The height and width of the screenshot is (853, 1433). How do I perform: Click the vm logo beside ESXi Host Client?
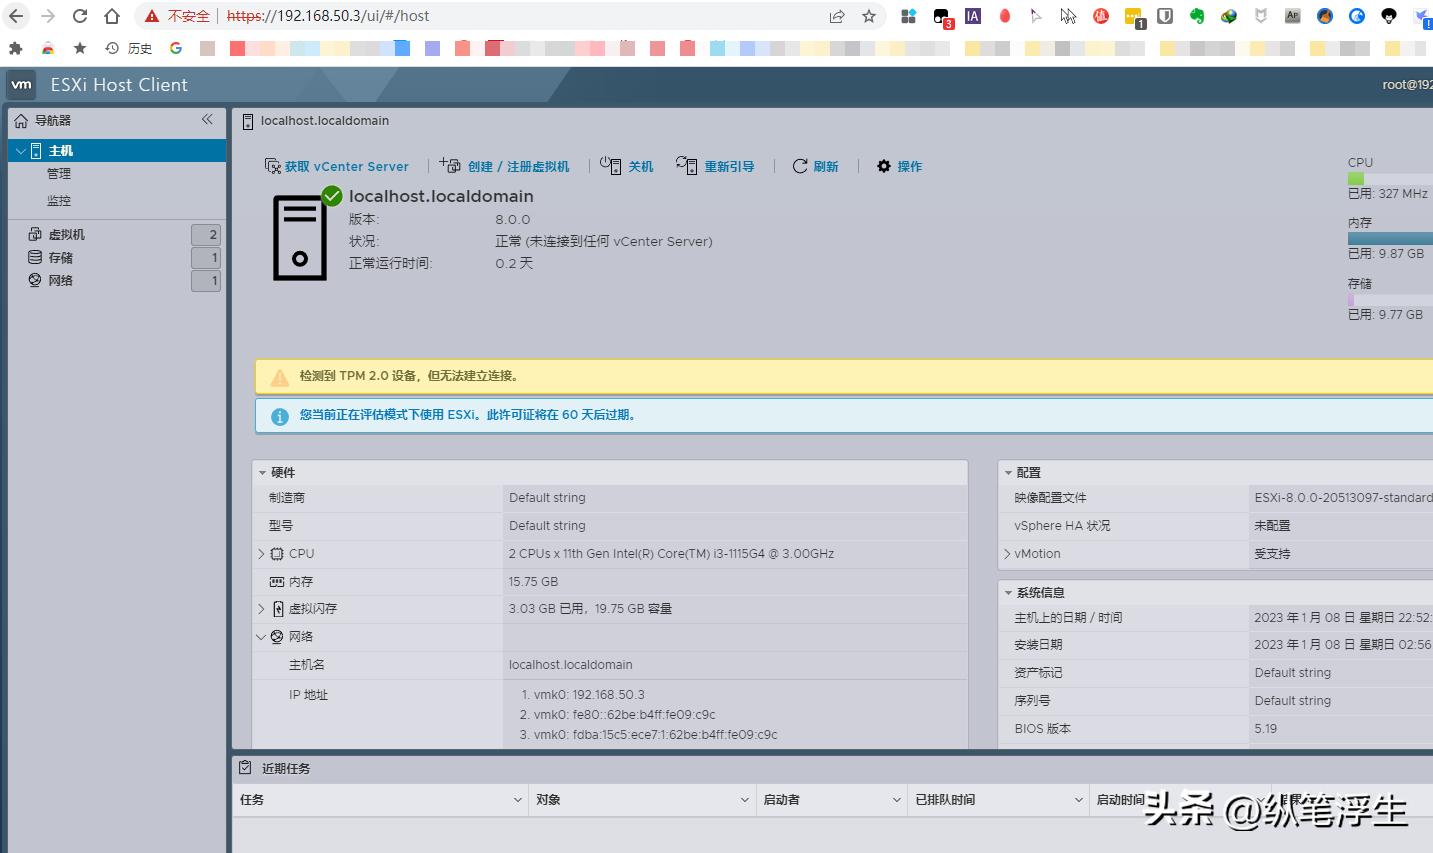coord(21,84)
